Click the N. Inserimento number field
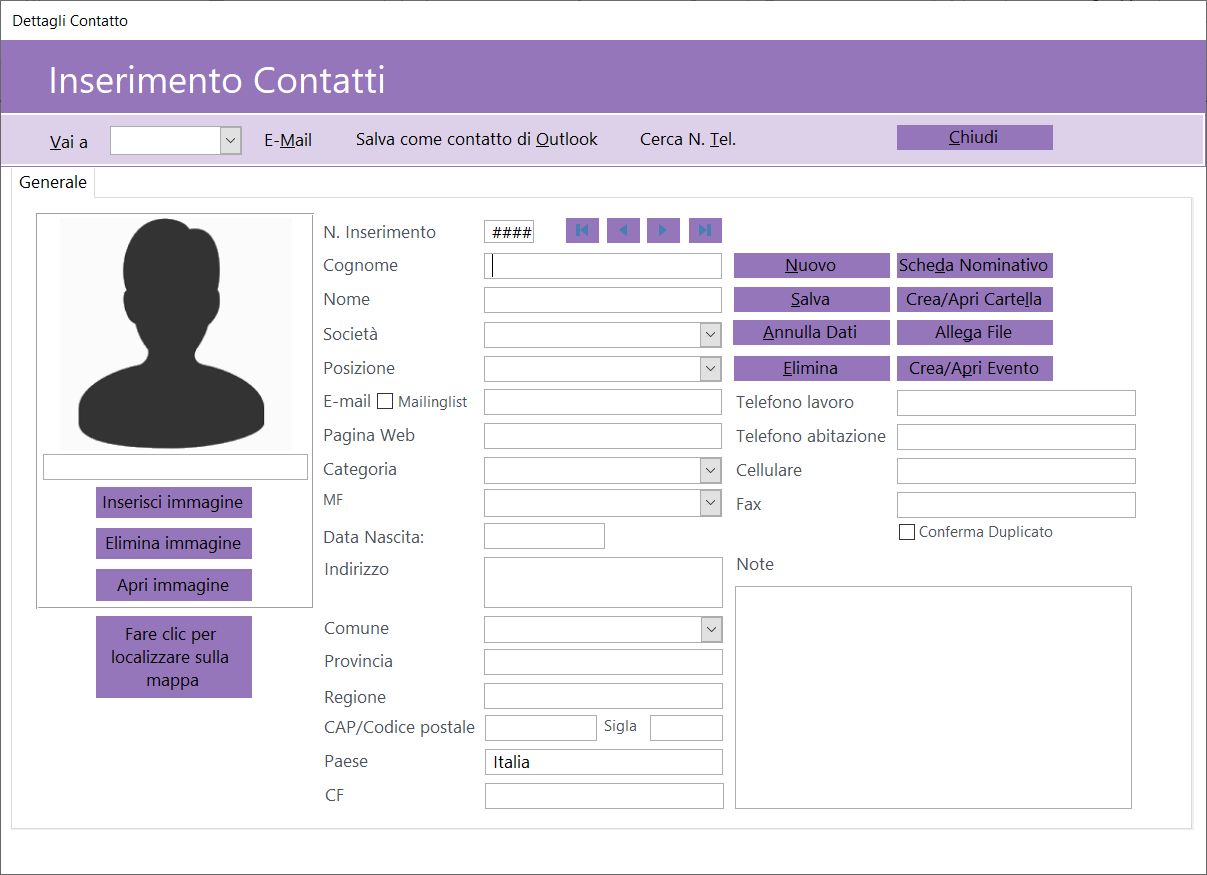 (x=509, y=232)
